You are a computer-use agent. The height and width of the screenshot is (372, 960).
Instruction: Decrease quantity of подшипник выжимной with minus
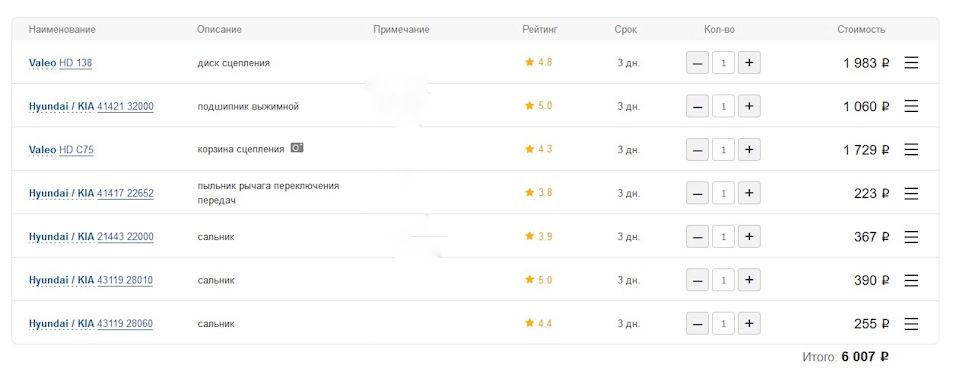pyautogui.click(x=697, y=106)
